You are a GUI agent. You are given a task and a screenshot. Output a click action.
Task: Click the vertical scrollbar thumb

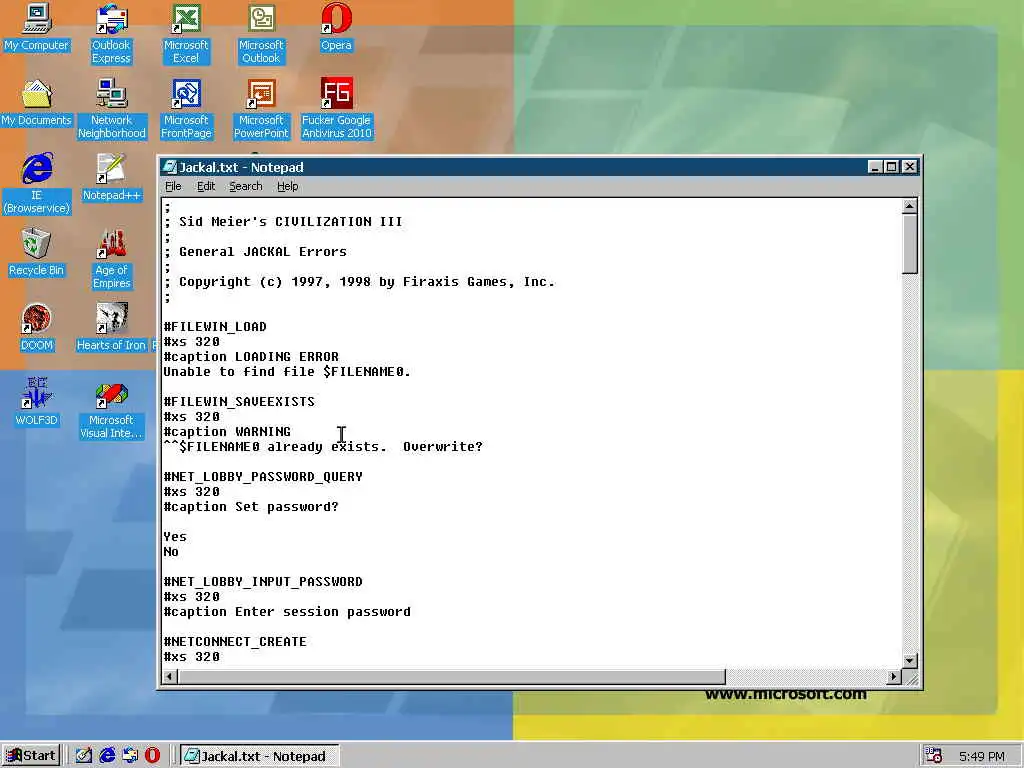pyautogui.click(x=910, y=244)
